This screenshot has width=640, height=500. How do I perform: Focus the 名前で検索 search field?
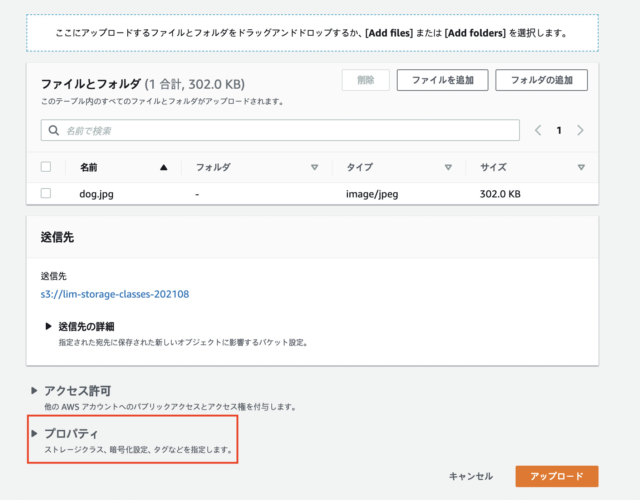tap(280, 131)
